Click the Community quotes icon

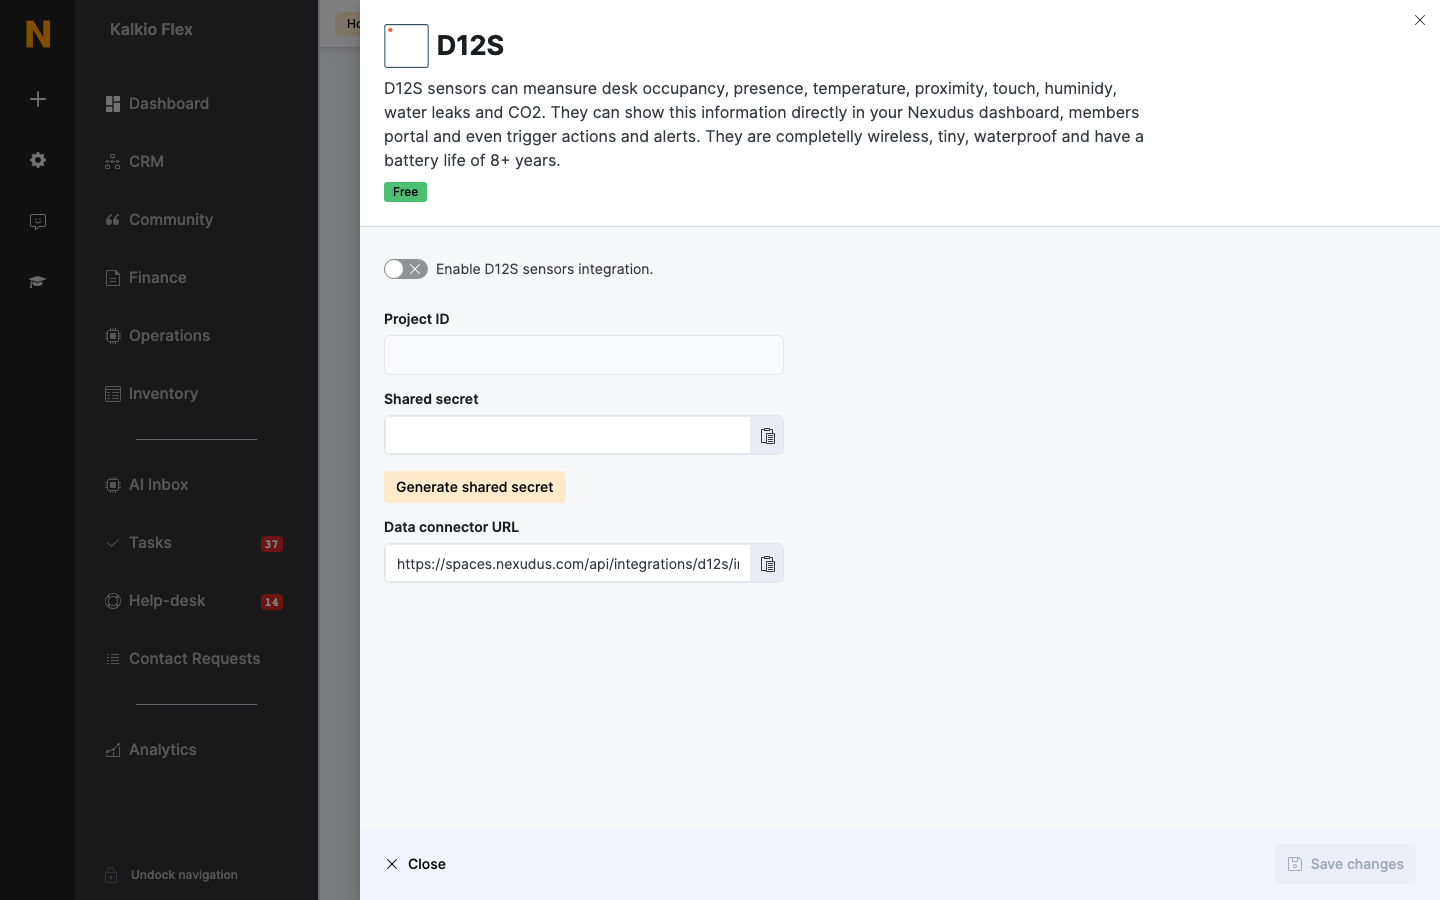click(113, 220)
